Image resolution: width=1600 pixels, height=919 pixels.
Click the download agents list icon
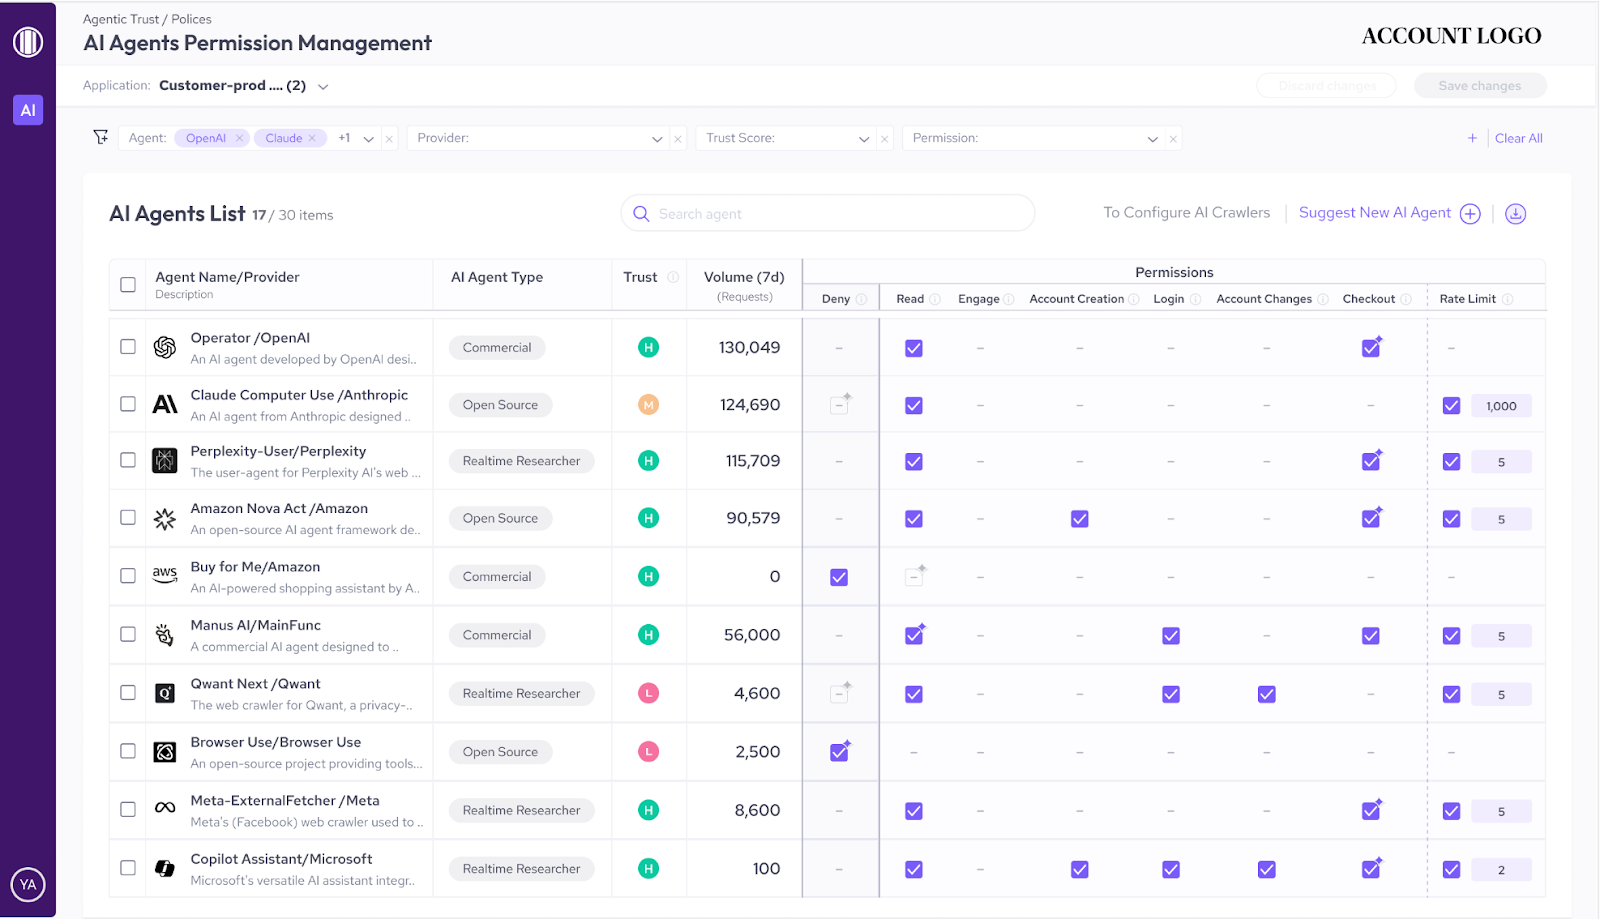(1516, 214)
